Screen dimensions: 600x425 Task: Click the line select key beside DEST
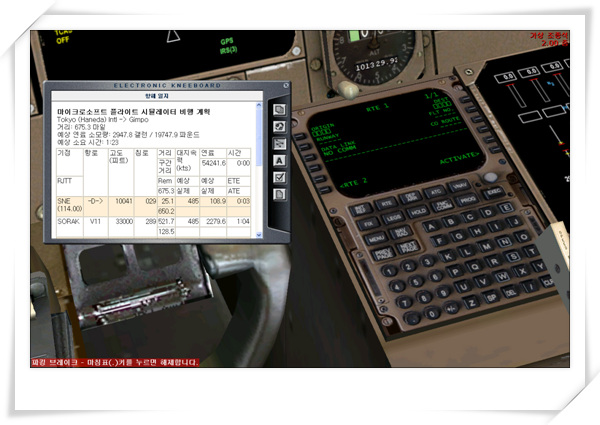(466, 99)
